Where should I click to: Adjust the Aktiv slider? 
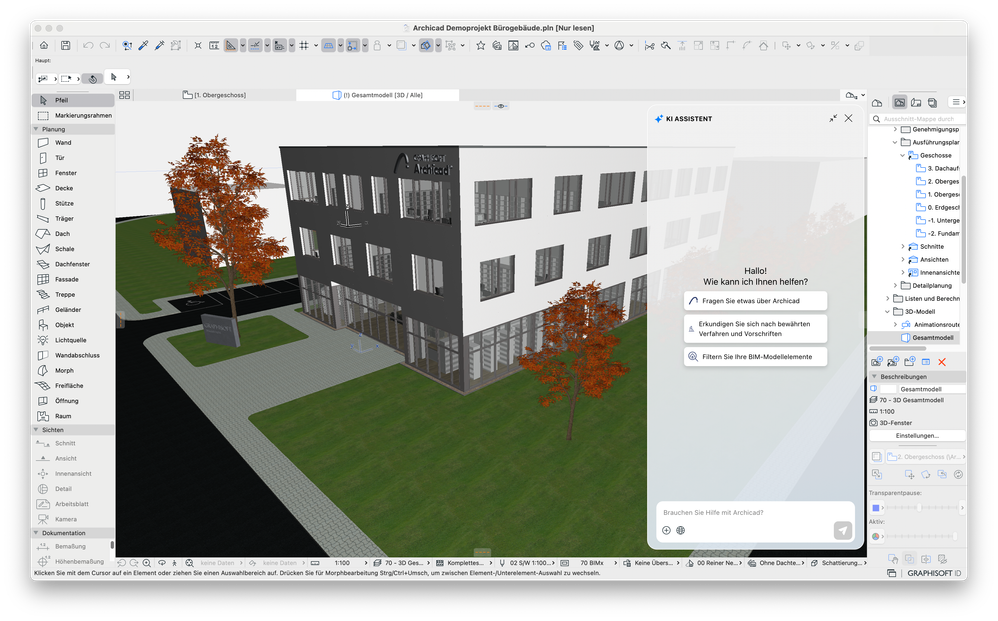coord(921,536)
